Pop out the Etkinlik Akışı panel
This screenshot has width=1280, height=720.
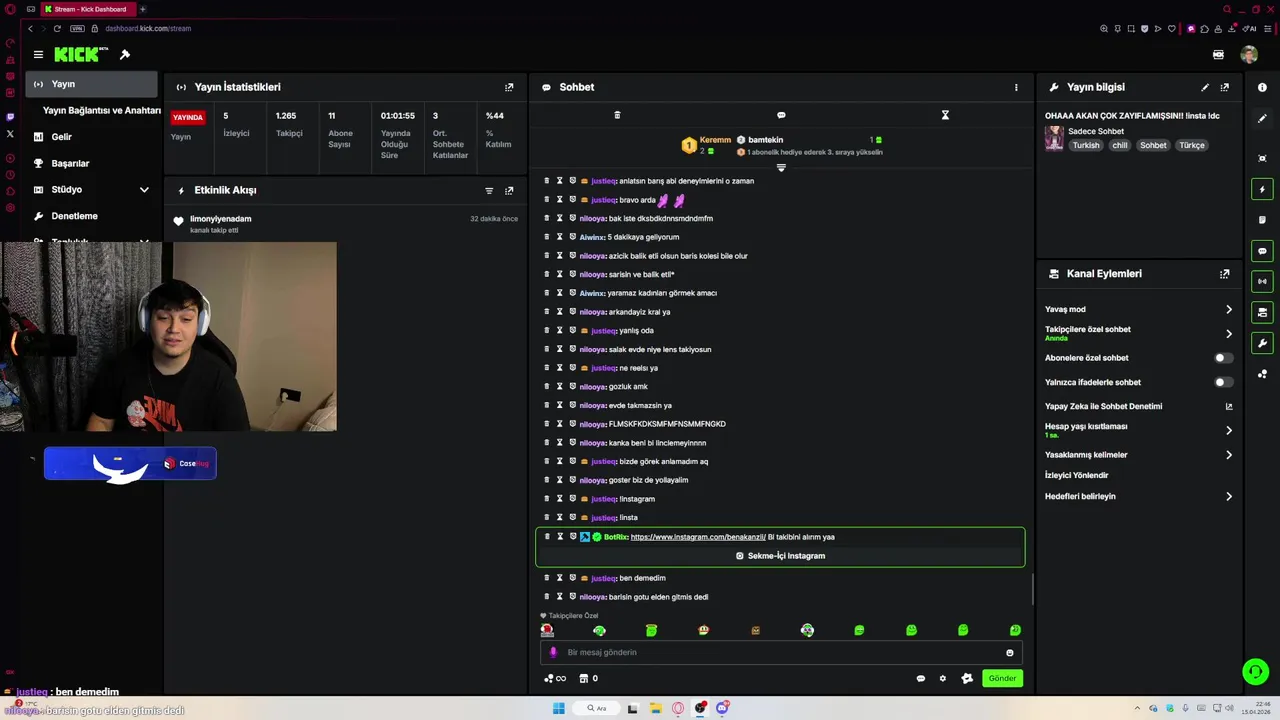point(509,190)
